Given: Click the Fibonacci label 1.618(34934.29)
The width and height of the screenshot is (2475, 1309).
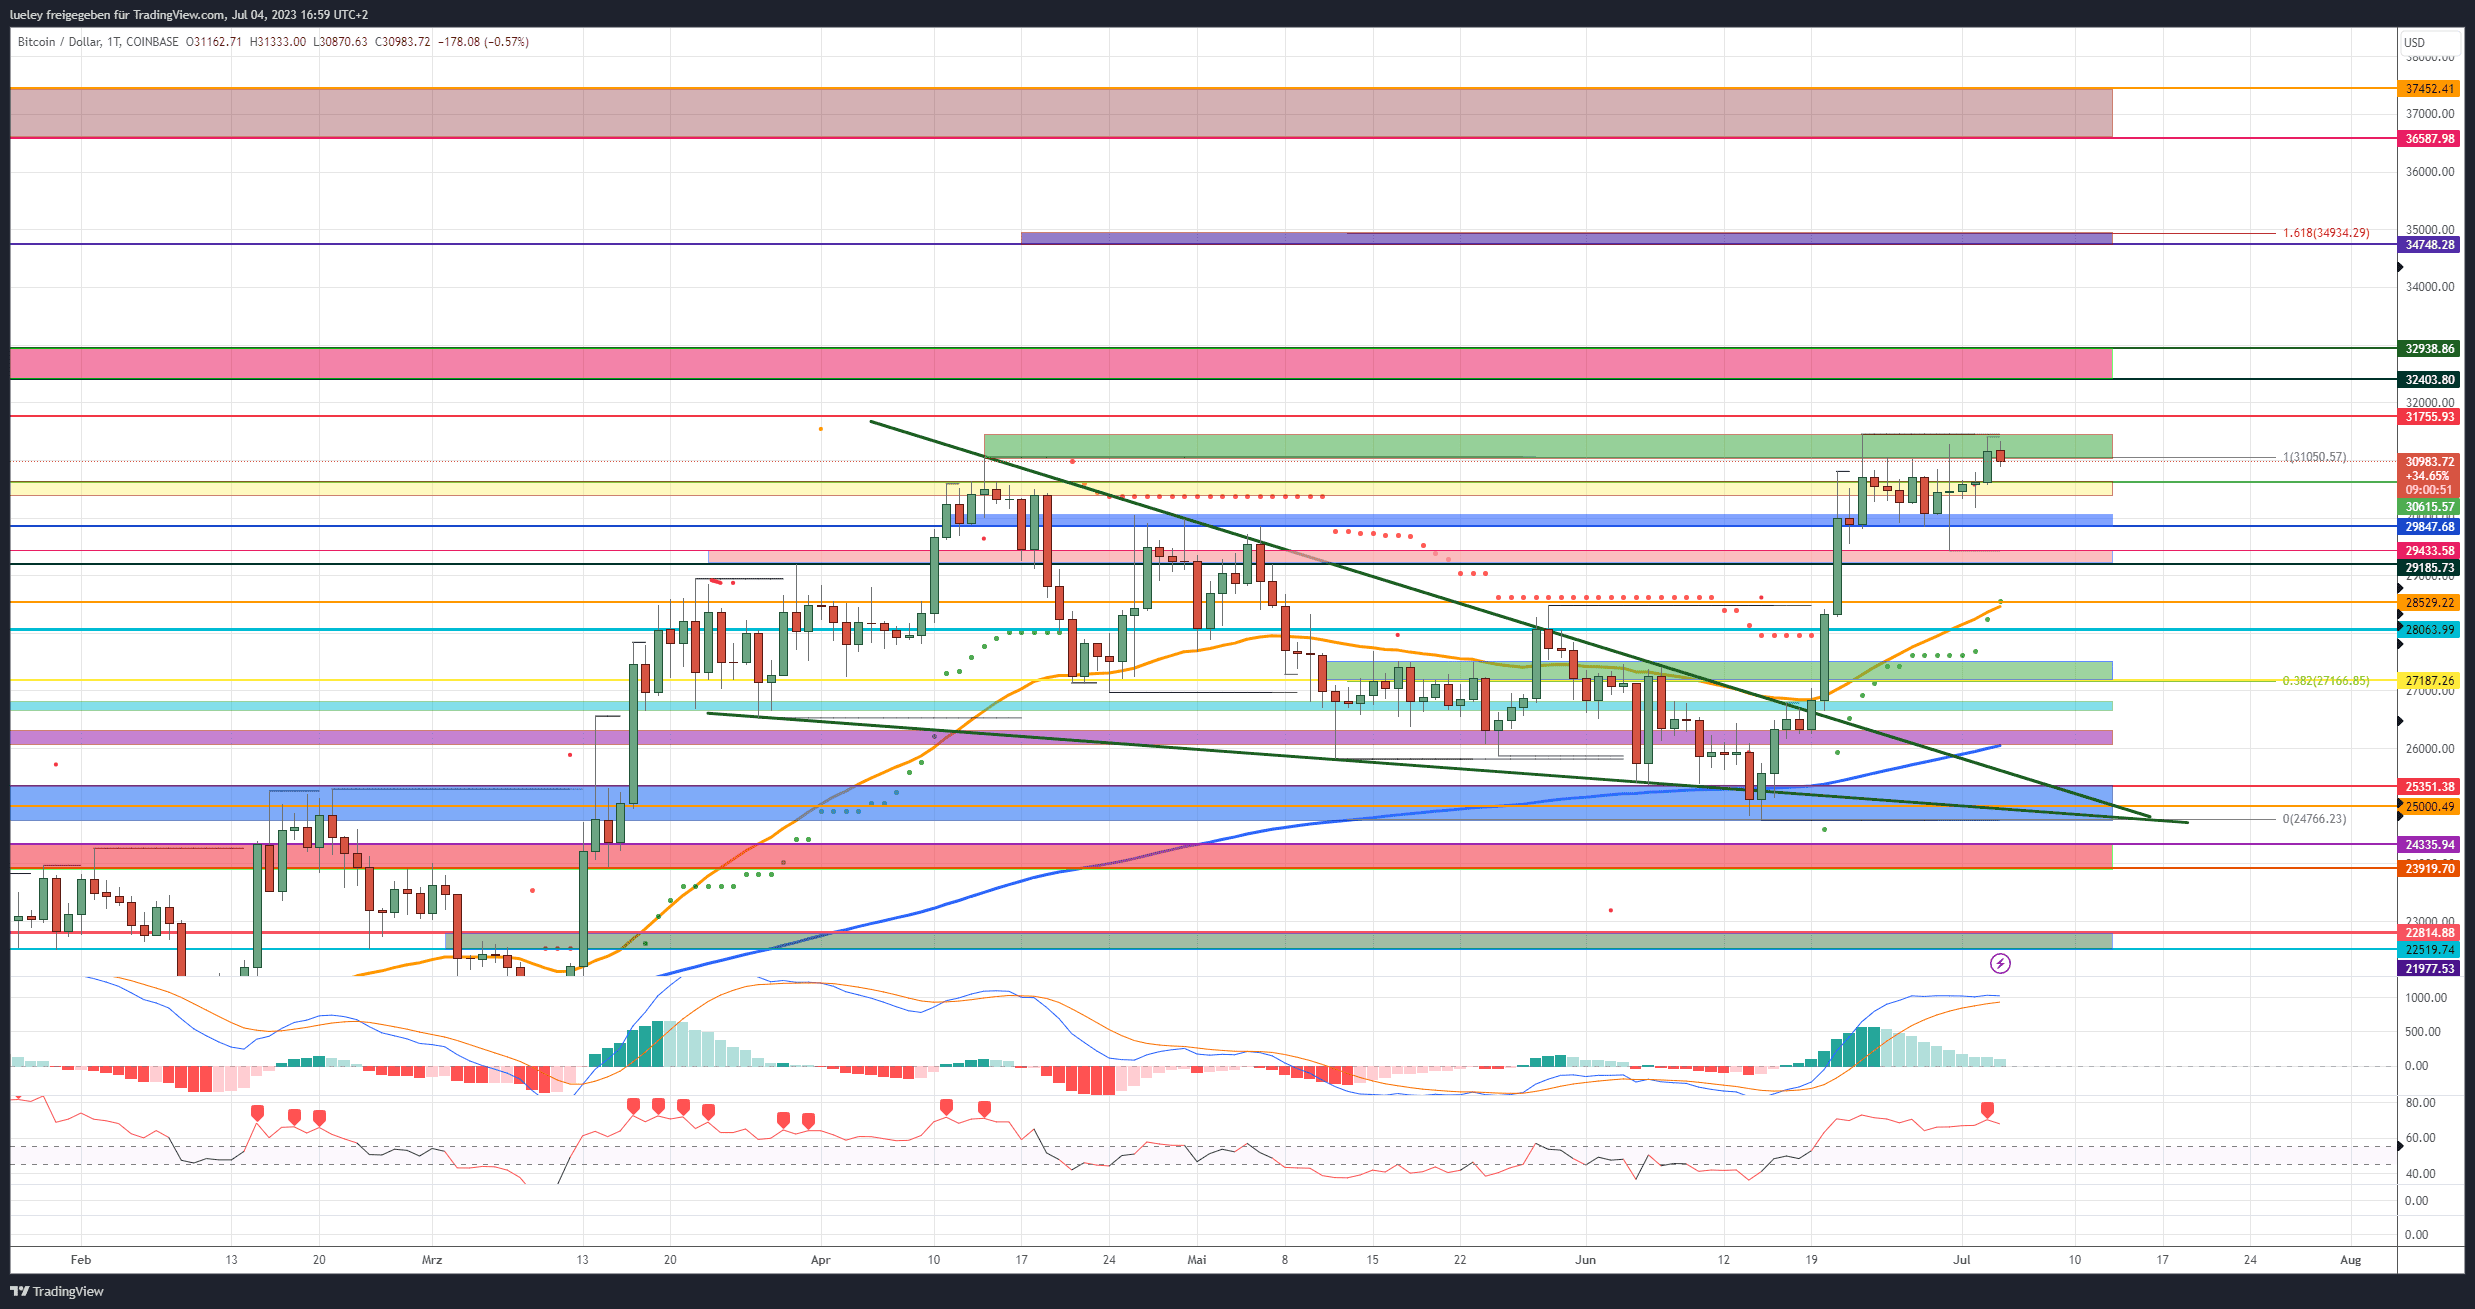Looking at the screenshot, I should (x=2326, y=233).
